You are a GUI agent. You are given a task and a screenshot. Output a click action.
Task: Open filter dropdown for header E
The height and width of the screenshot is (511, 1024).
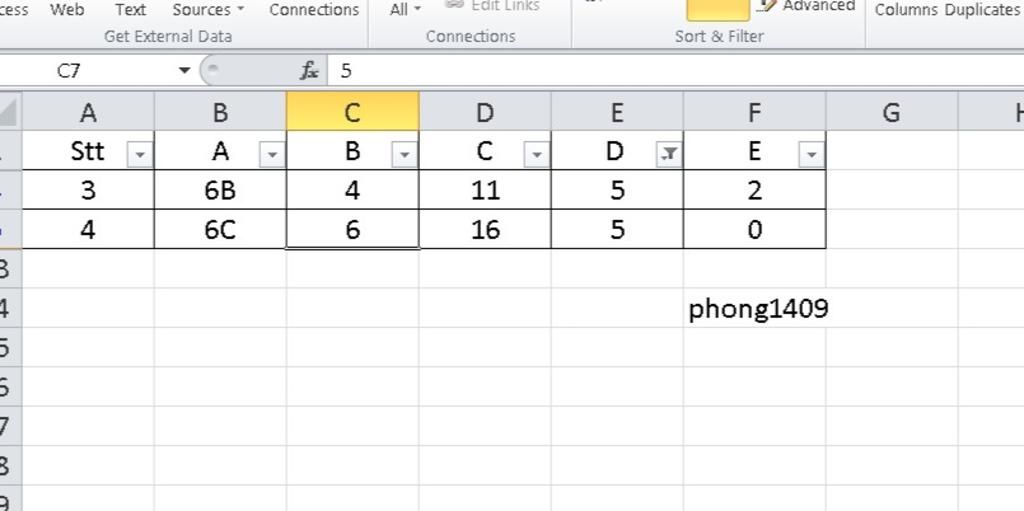point(812,155)
